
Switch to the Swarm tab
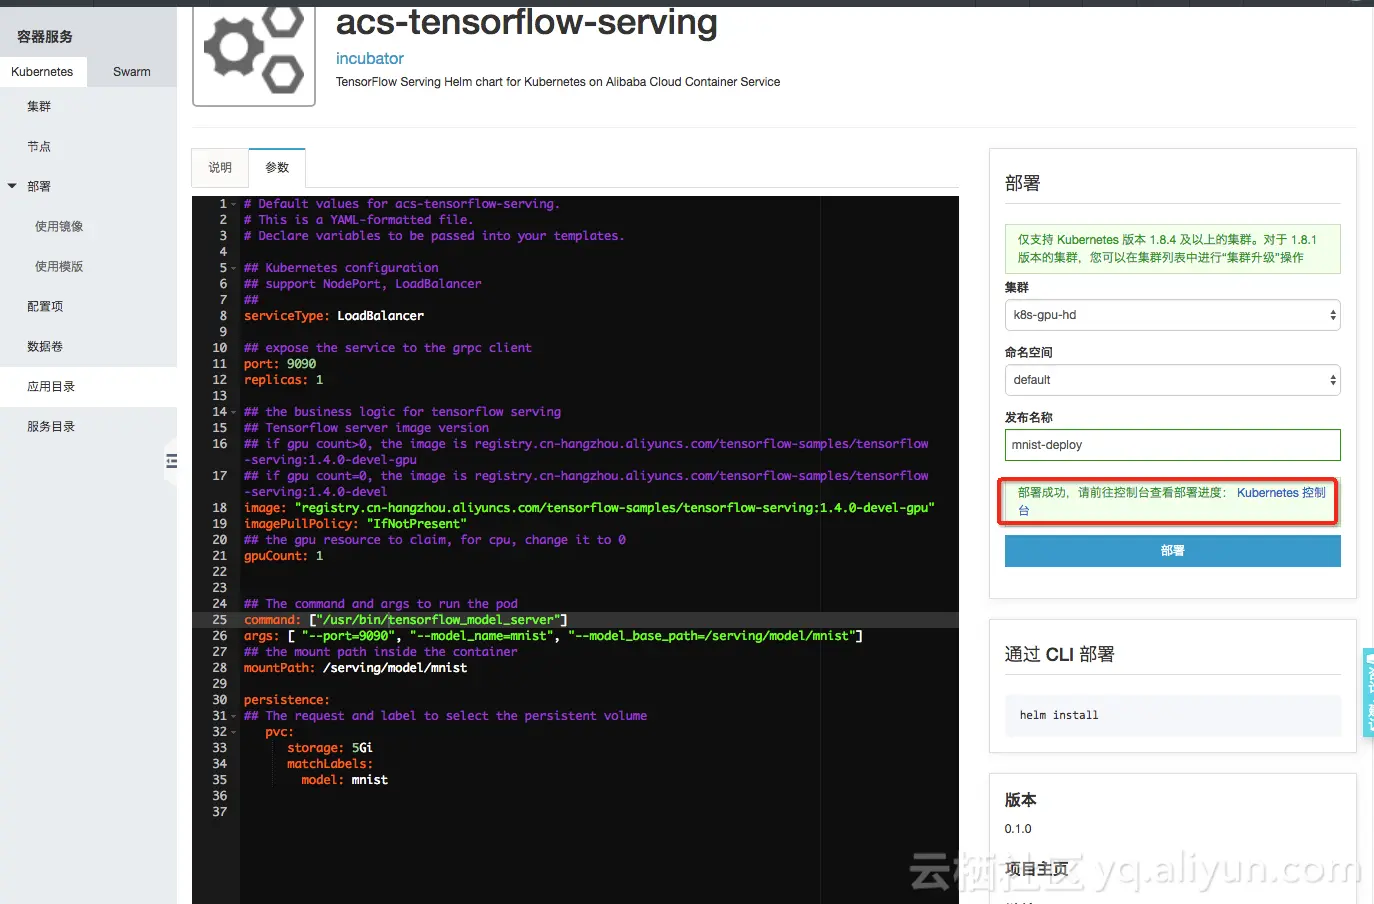[x=132, y=72]
